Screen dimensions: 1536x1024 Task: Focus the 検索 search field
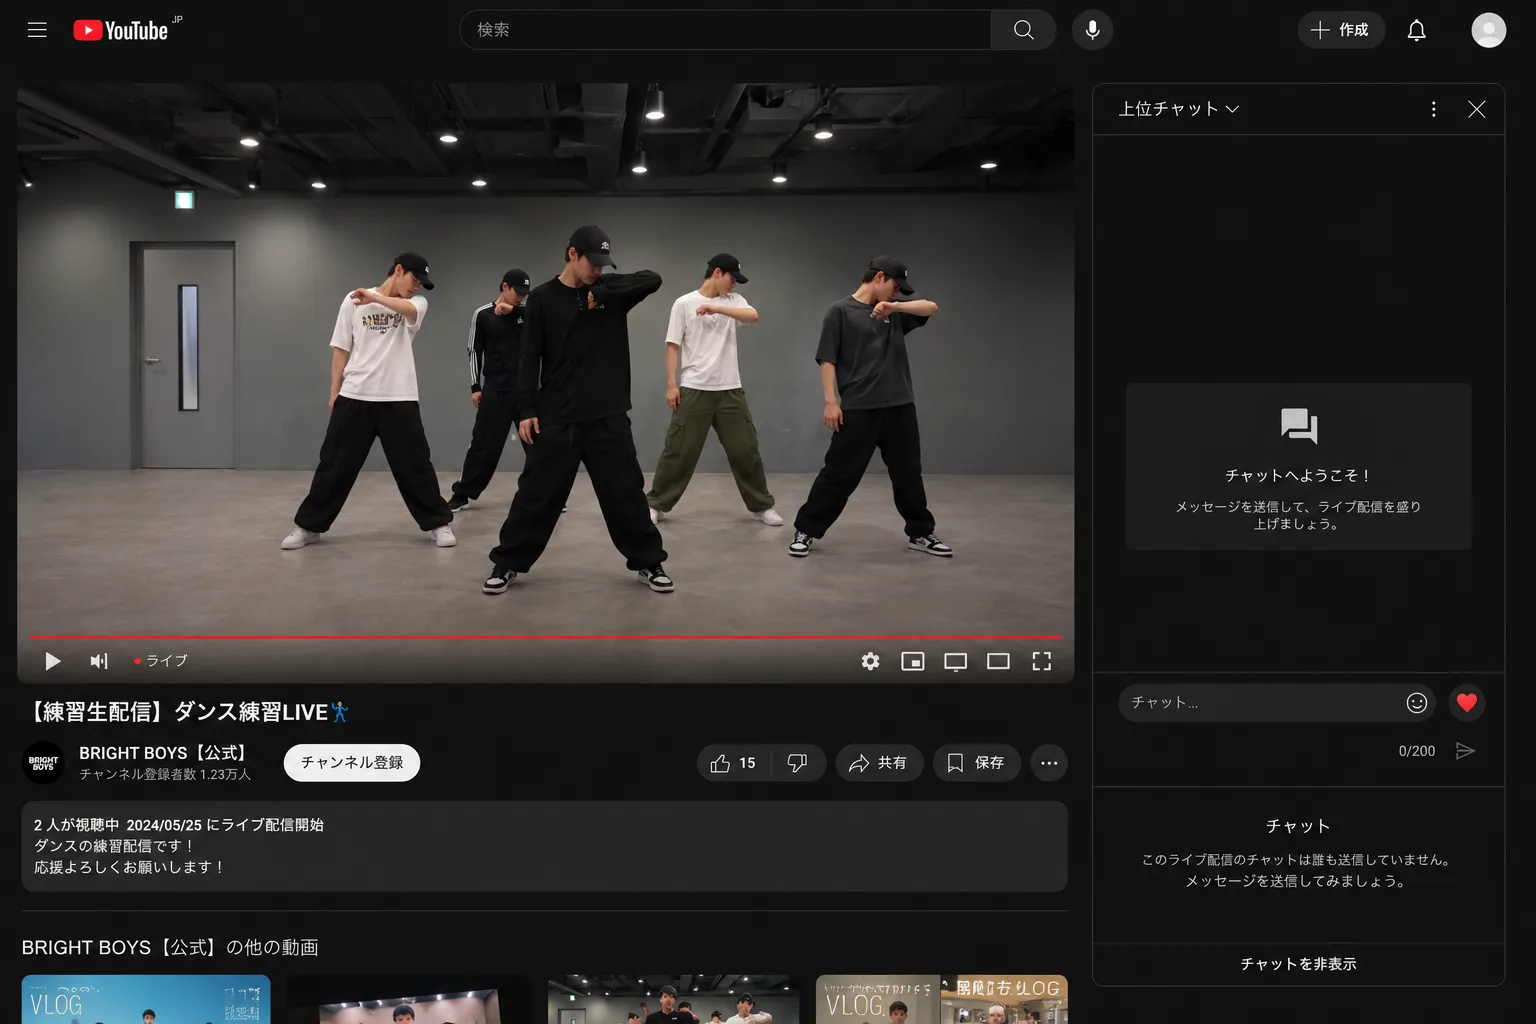[x=725, y=30]
